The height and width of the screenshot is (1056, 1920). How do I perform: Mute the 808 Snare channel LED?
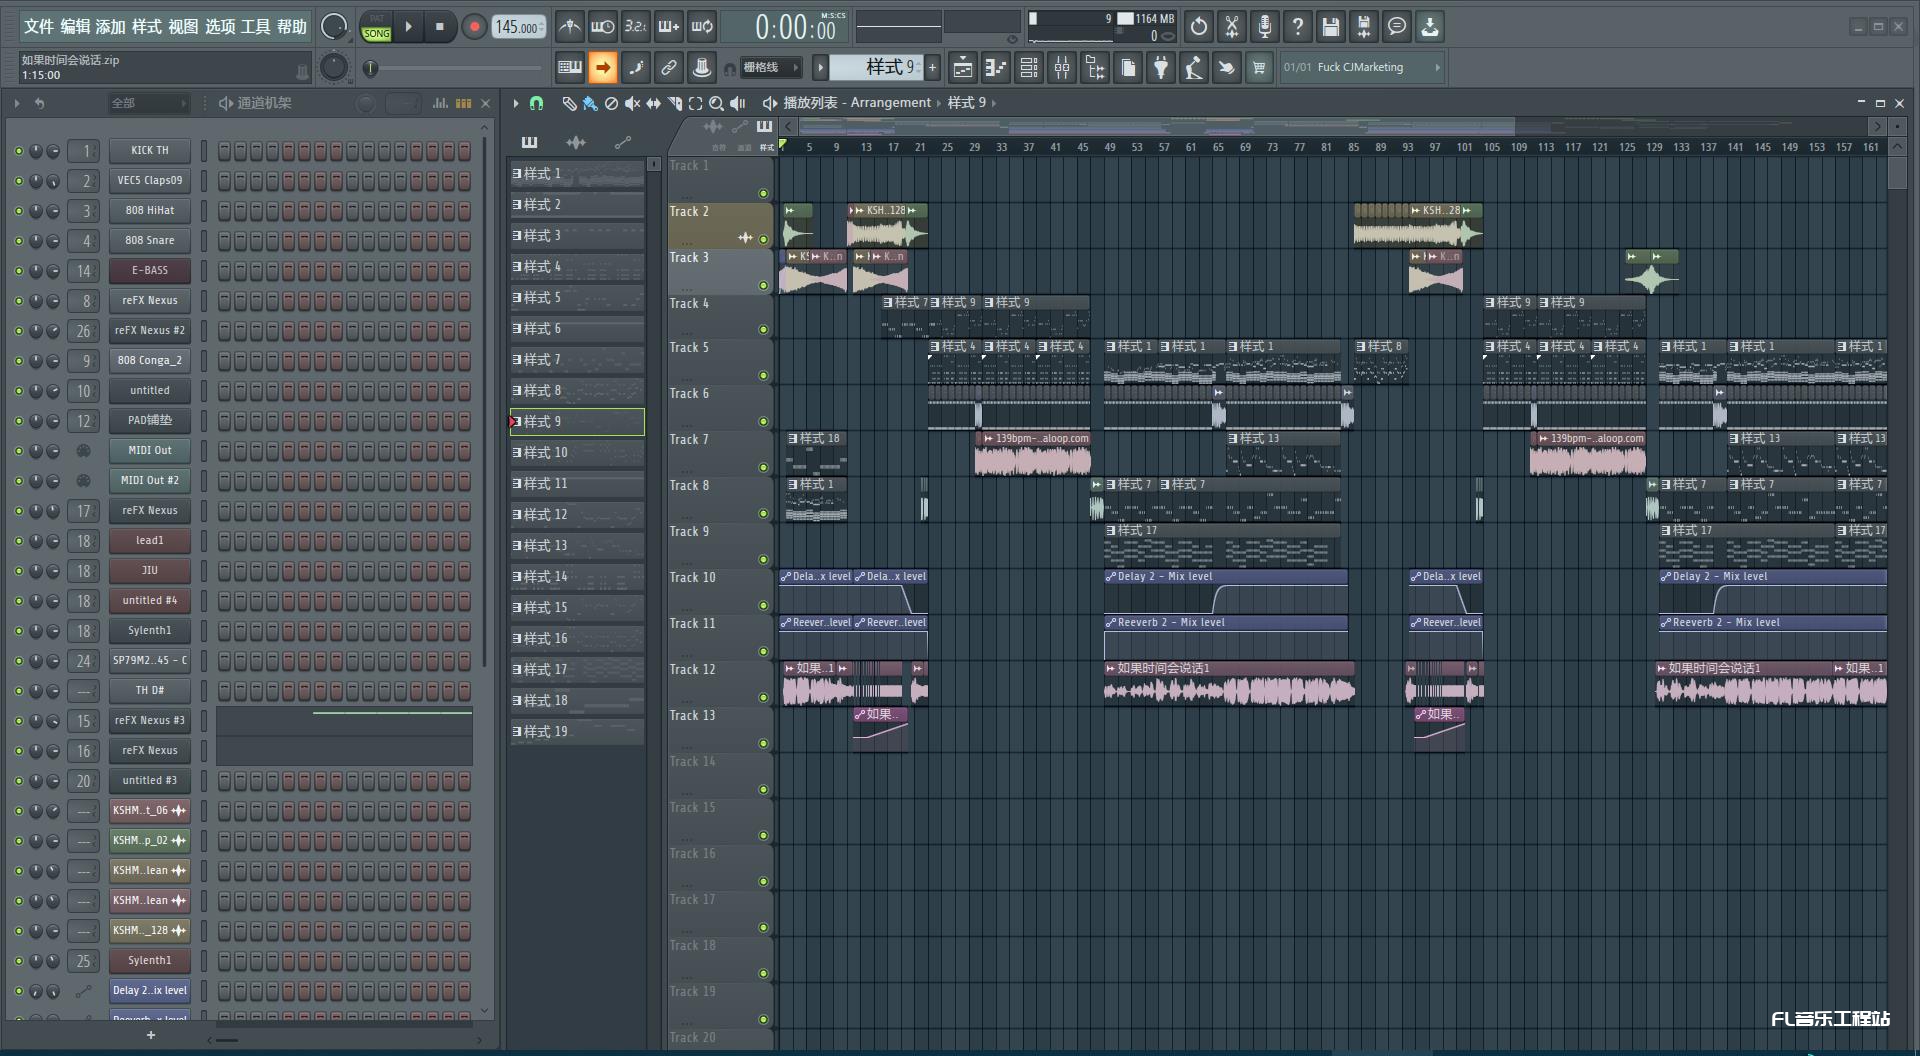point(18,241)
